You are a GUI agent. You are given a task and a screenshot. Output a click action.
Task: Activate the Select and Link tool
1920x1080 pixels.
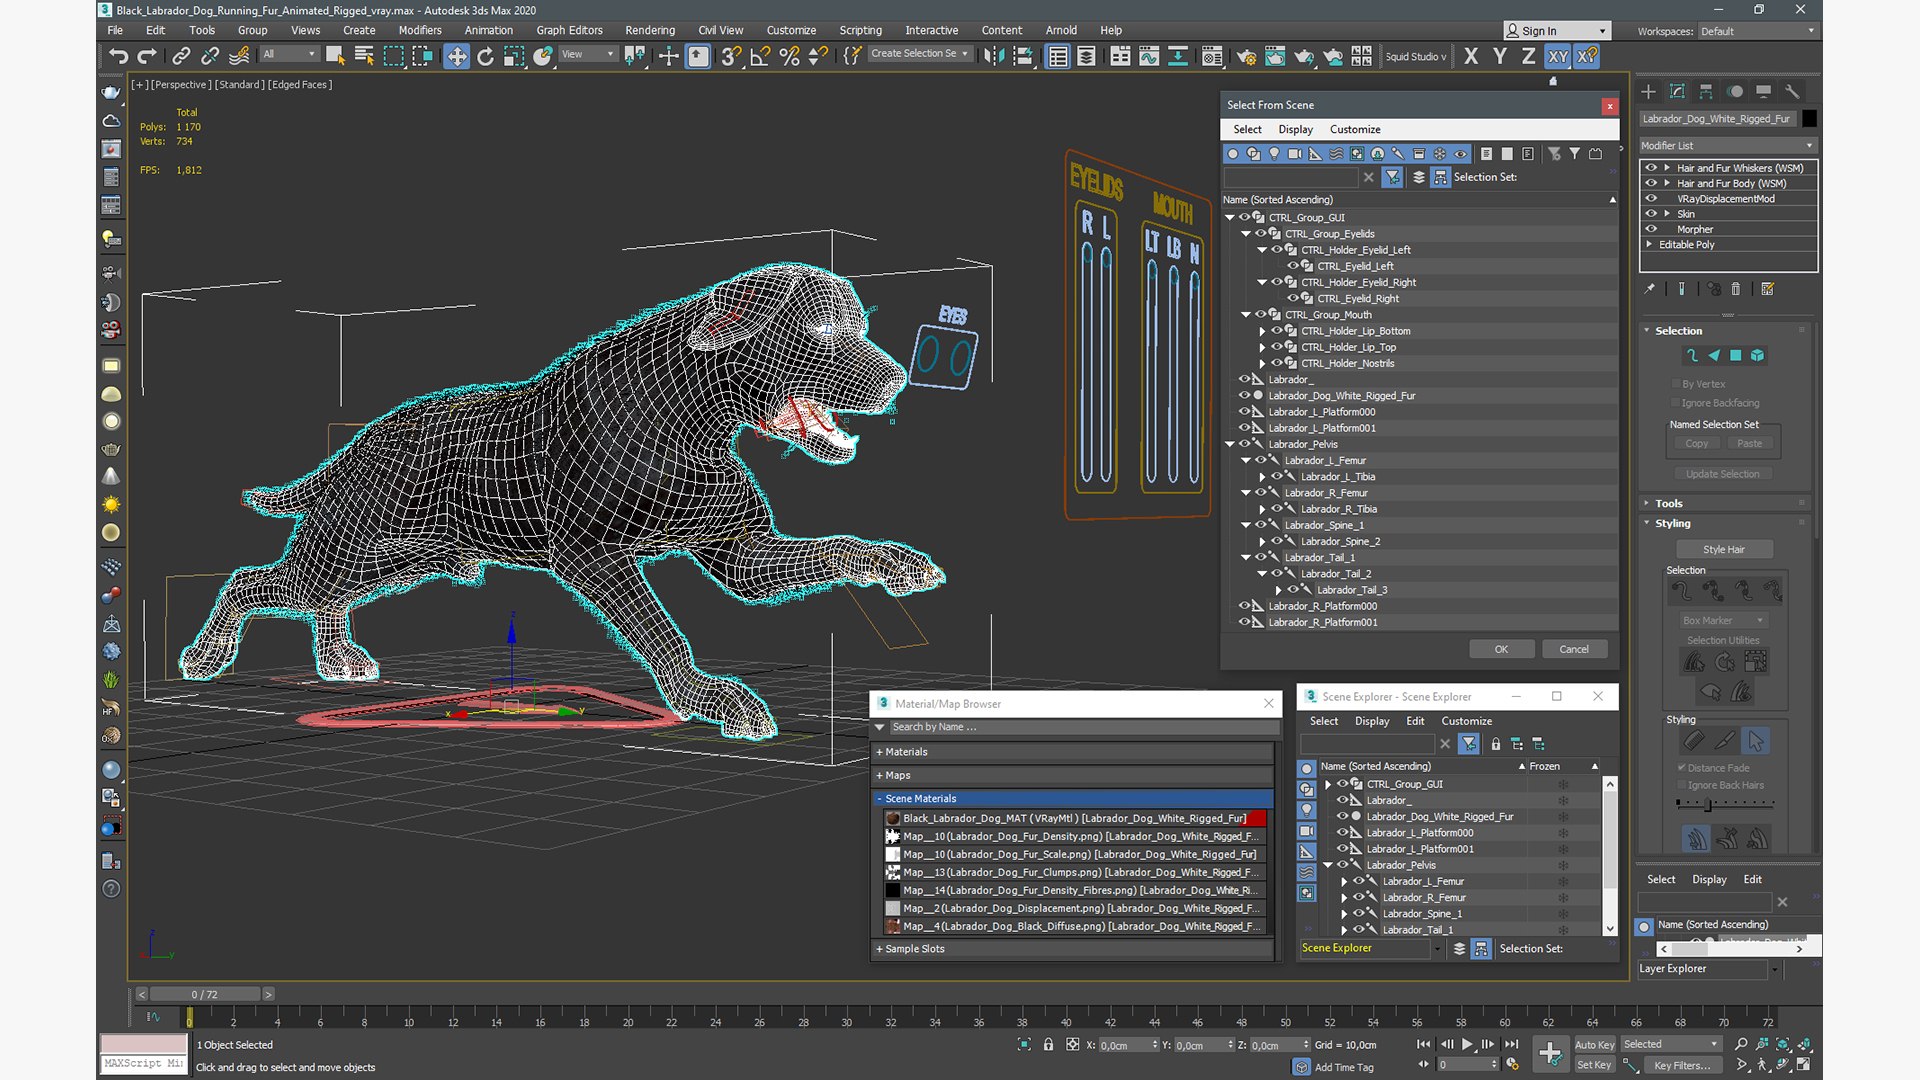[x=181, y=56]
